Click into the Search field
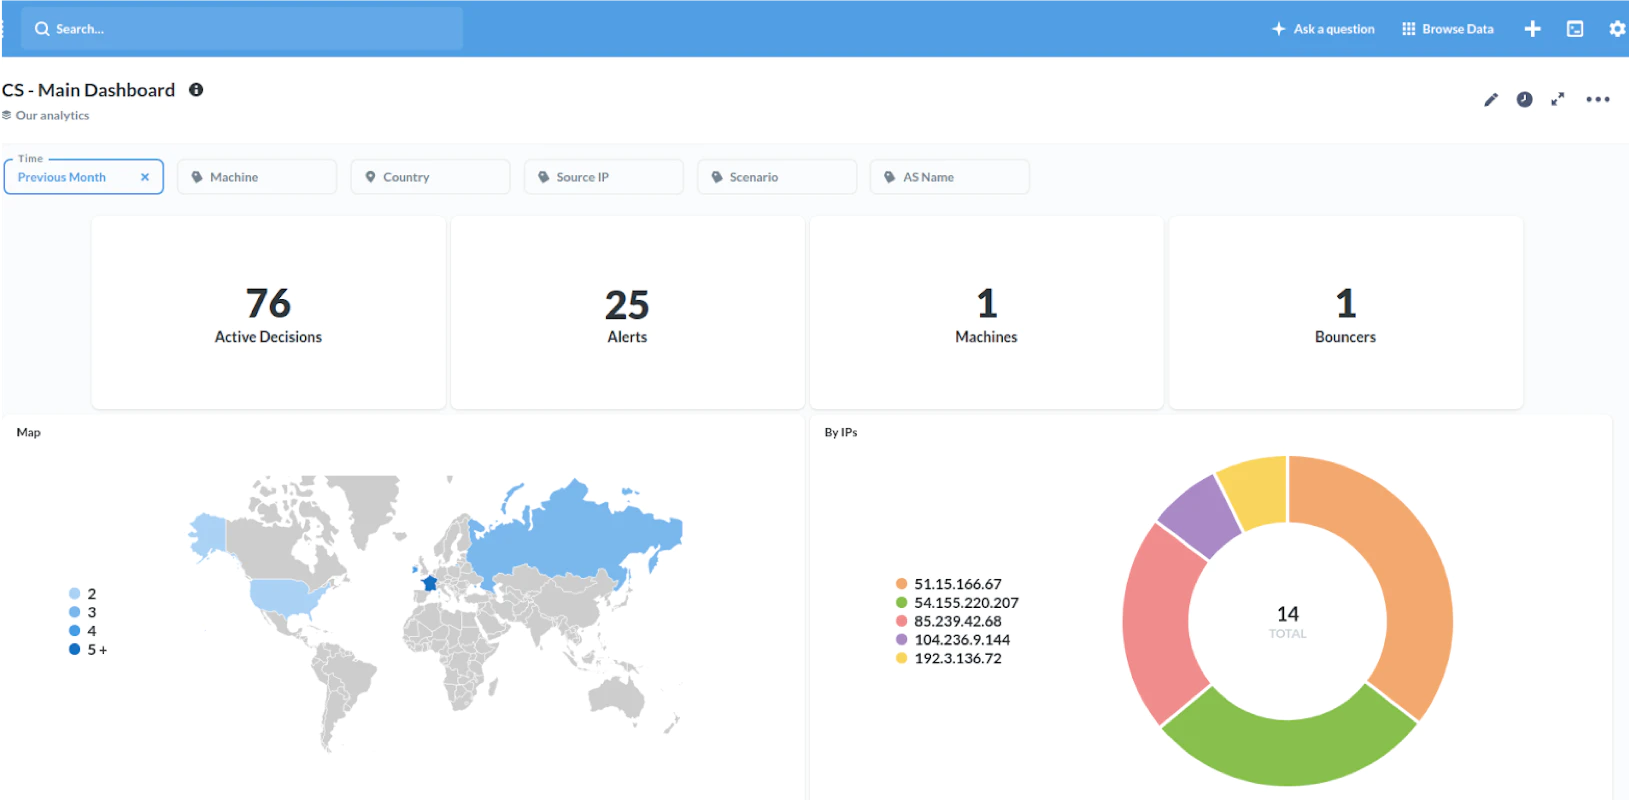 [x=243, y=29]
